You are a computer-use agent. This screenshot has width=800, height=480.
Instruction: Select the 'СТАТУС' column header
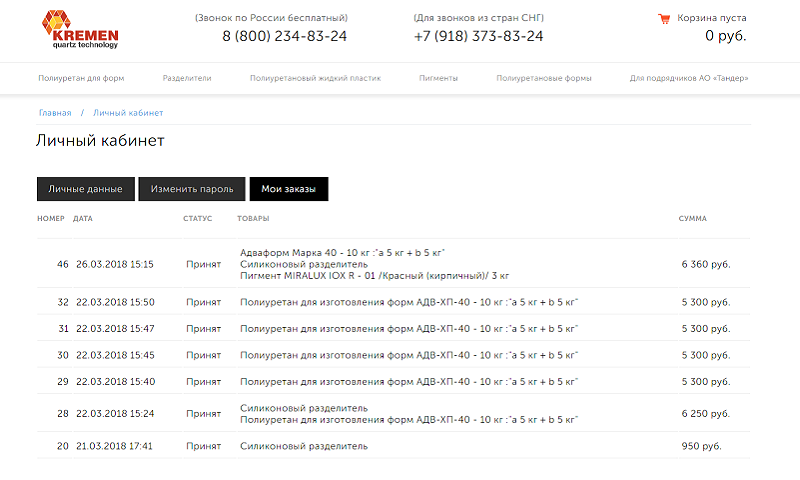197,218
